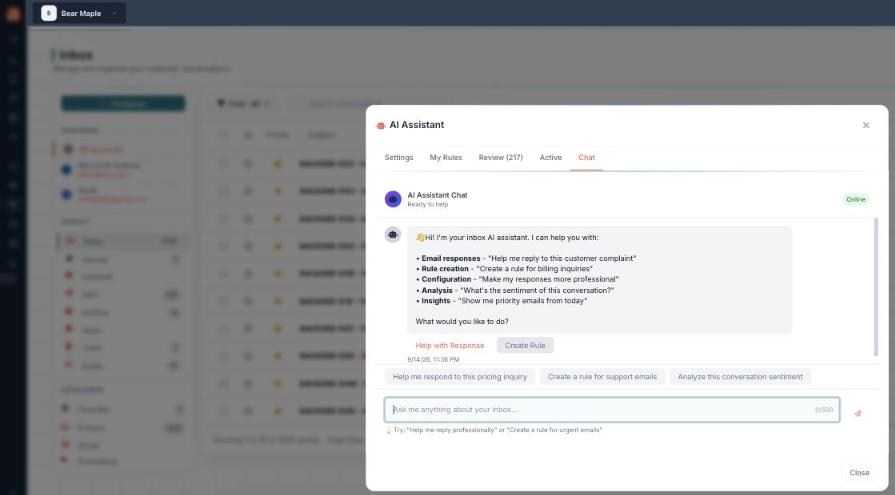Focus the 'Ask me anything about your inbox' field
Screen dimensions: 895x495
(x=612, y=410)
